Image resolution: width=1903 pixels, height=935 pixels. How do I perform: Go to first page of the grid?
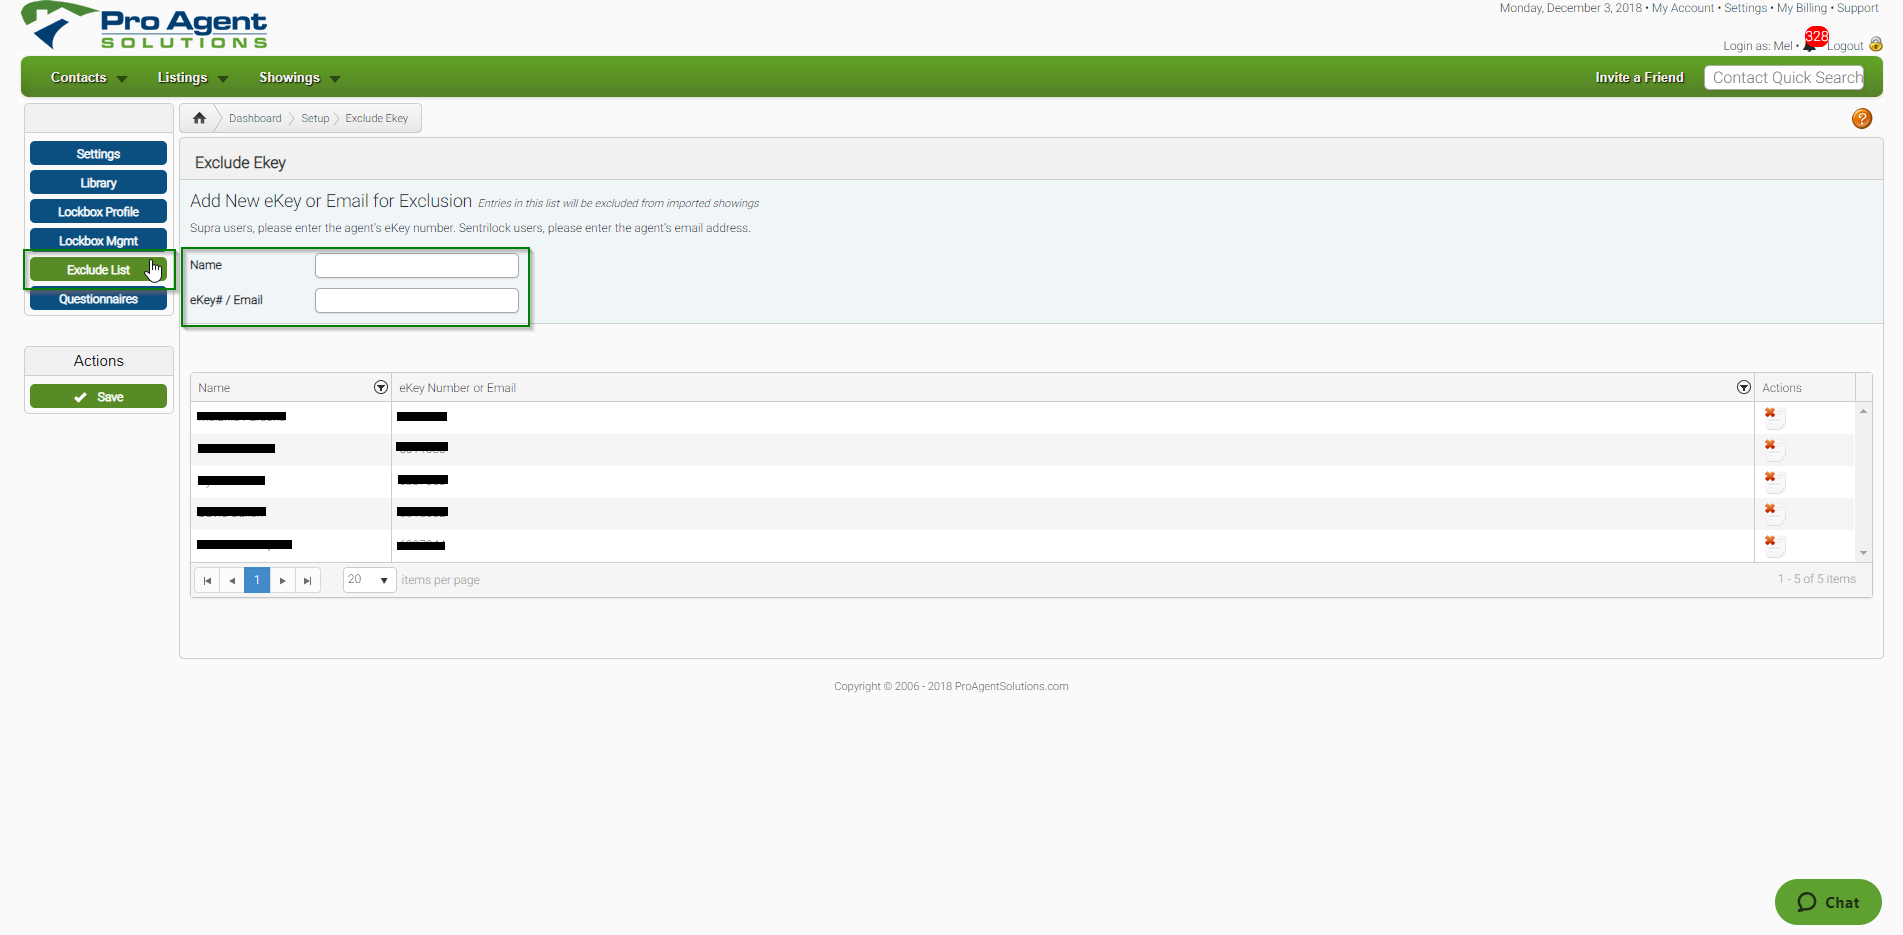coord(207,580)
